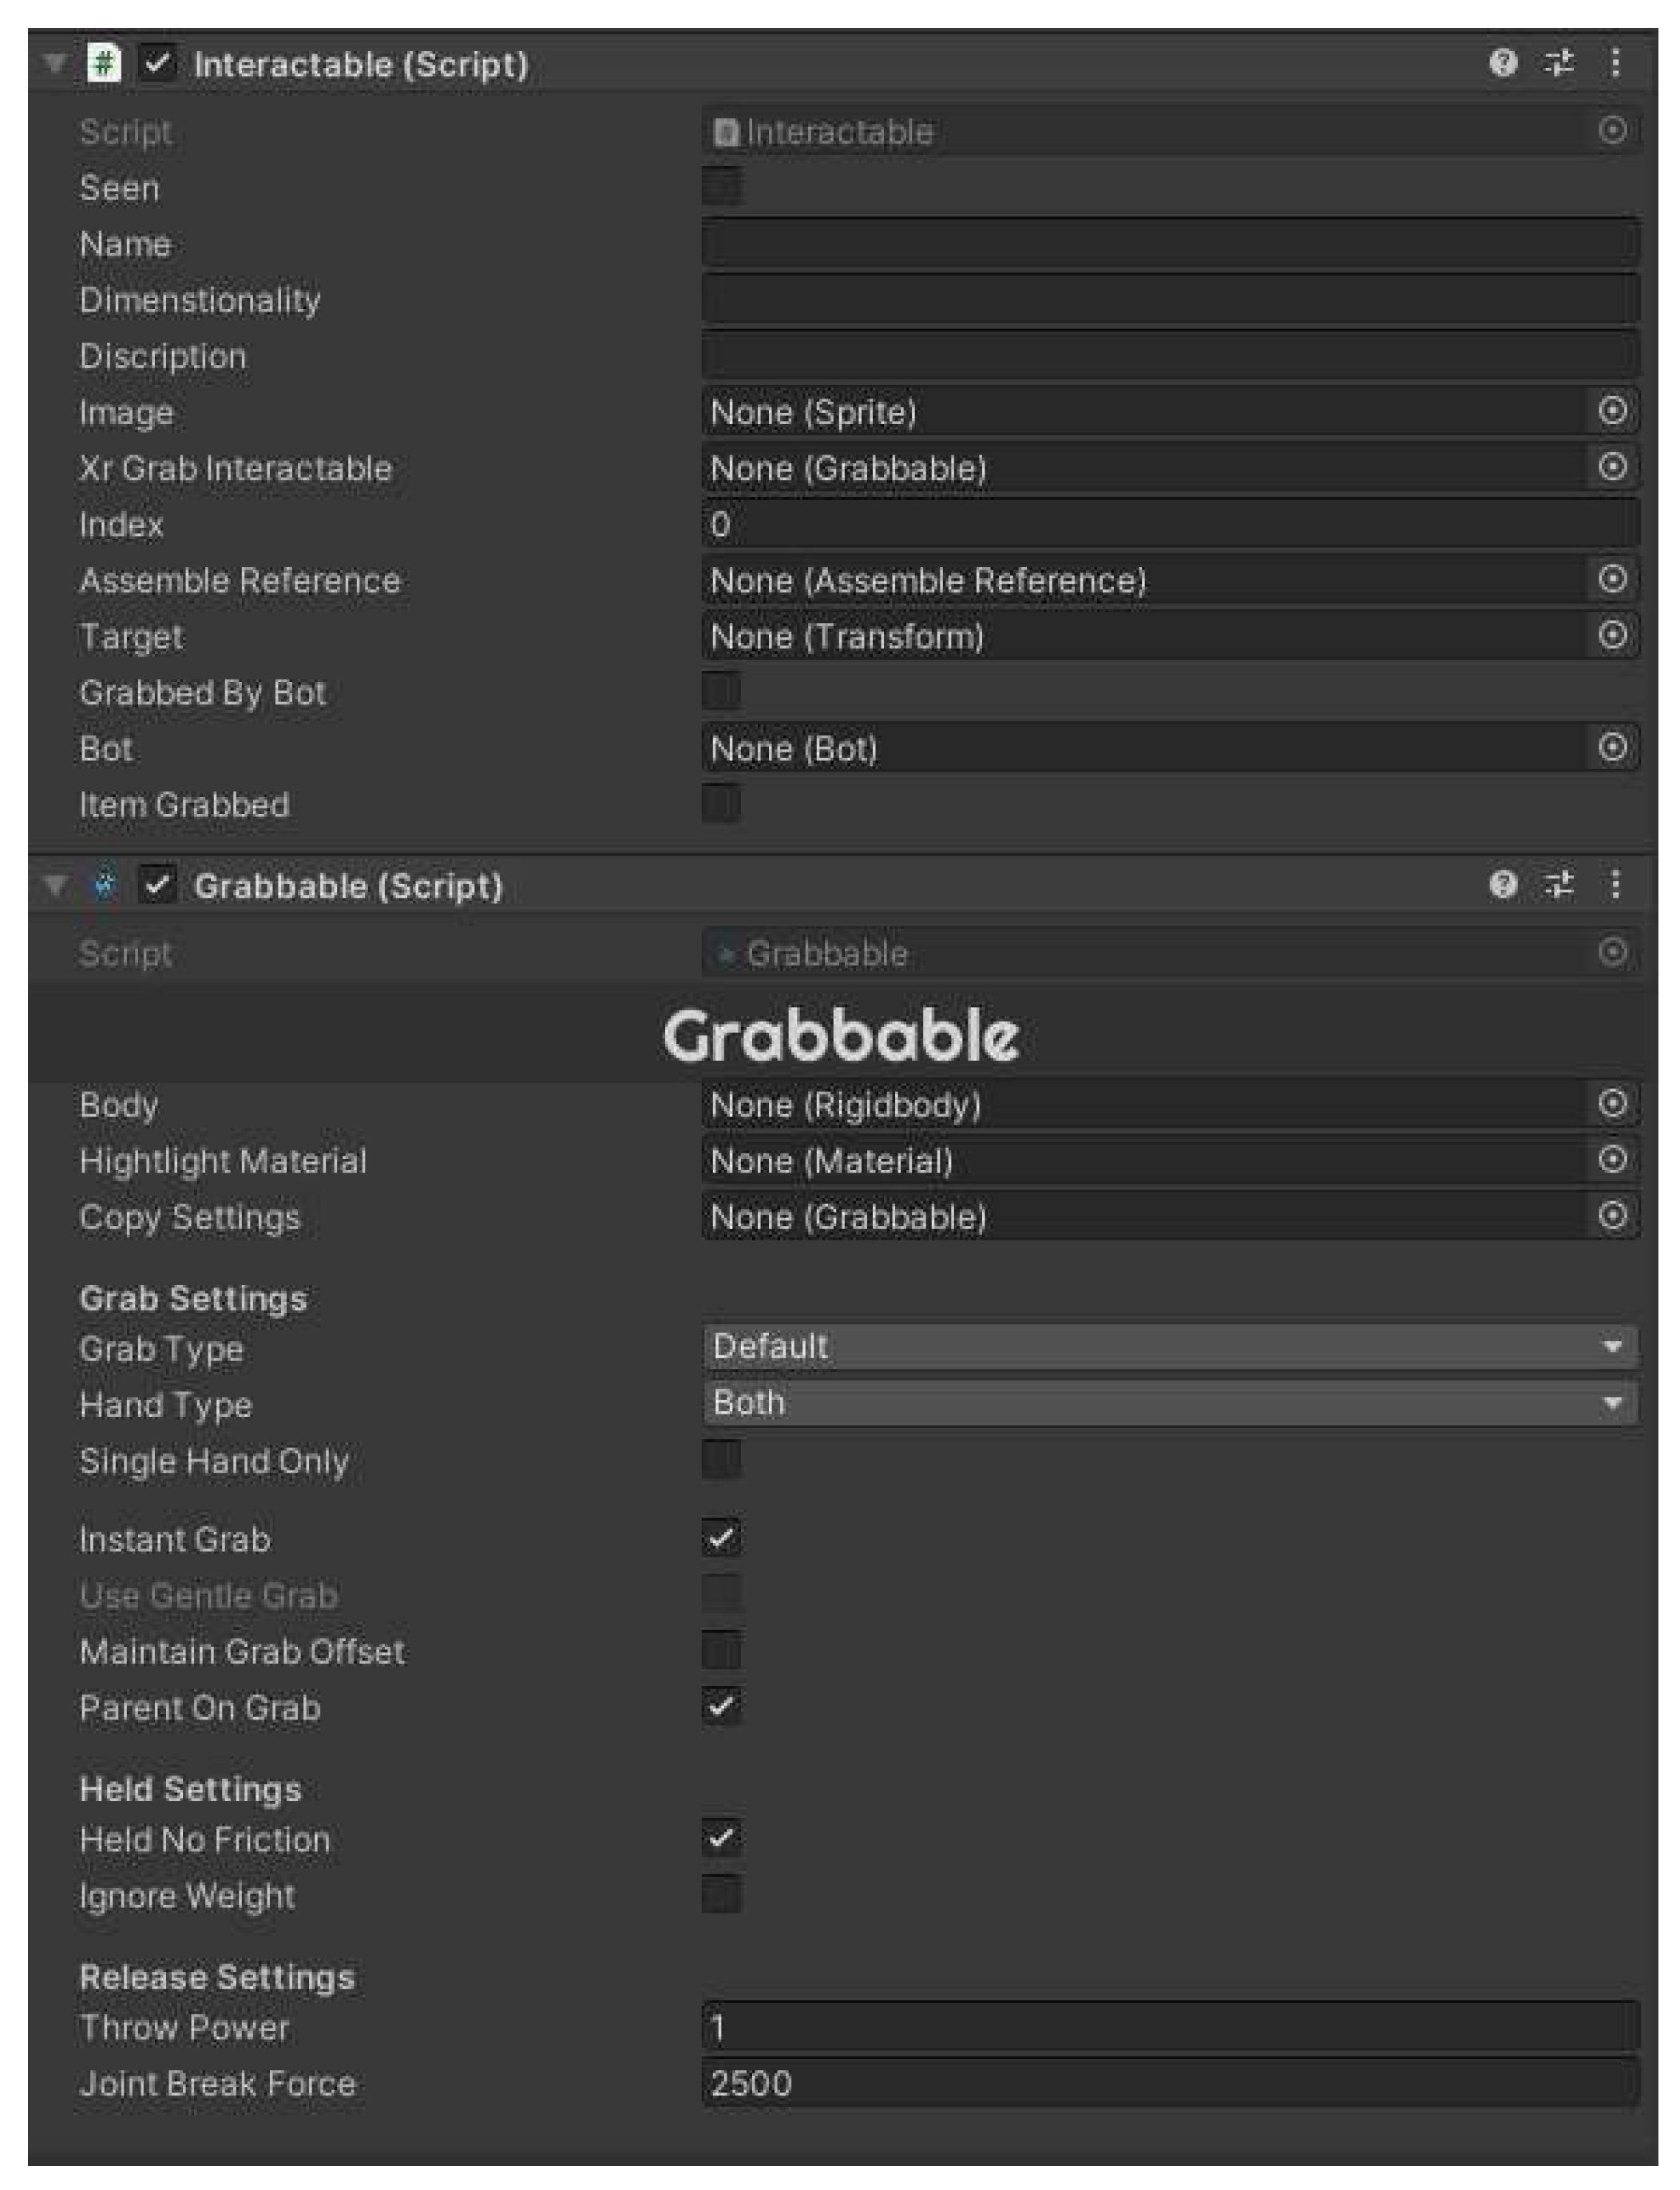
Task: Toggle the Ignore Weight checkbox
Action: coord(721,1895)
